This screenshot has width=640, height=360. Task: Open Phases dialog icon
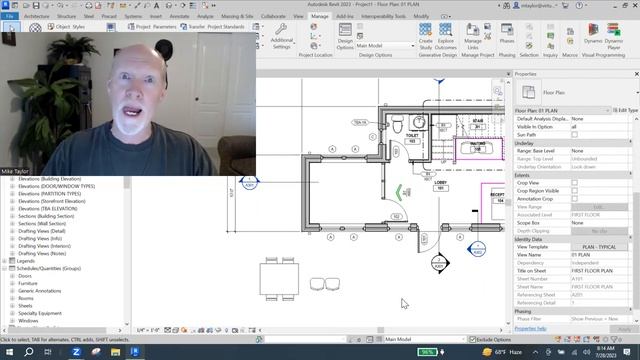507,33
